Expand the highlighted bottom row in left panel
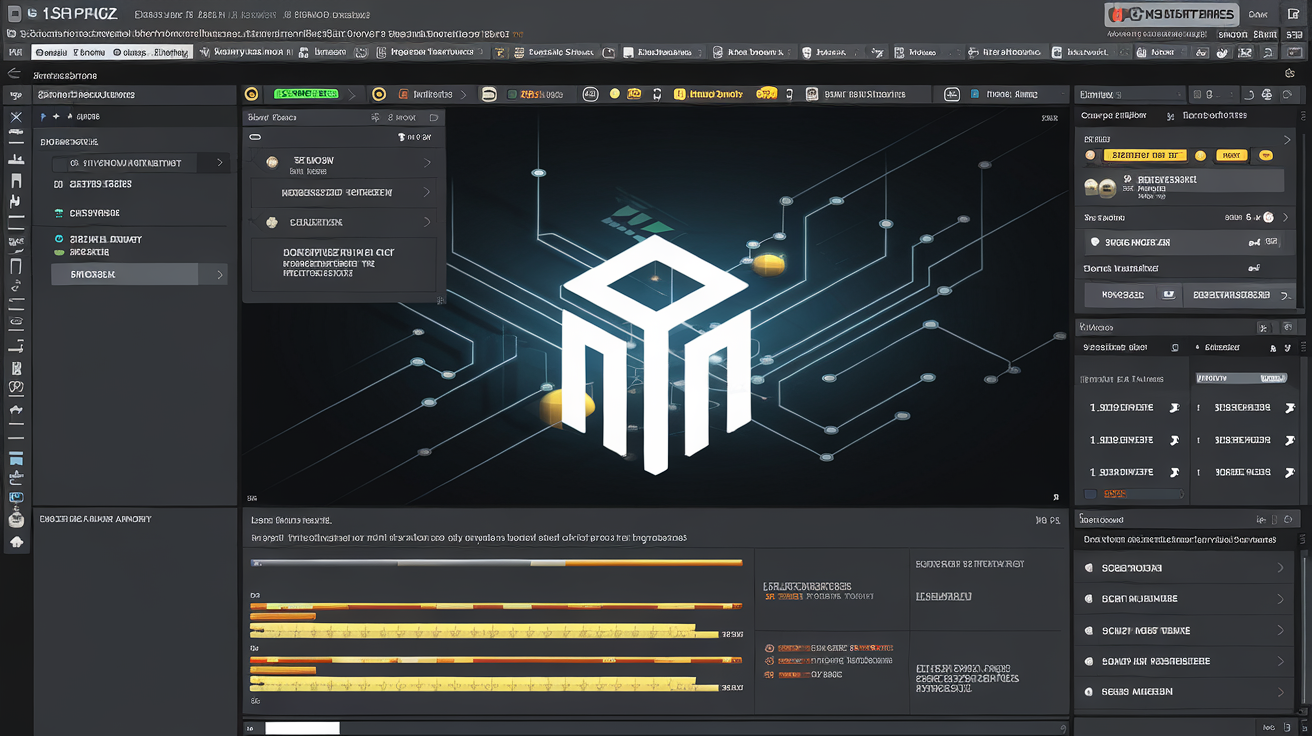The image size is (1312, 736). 139,274
